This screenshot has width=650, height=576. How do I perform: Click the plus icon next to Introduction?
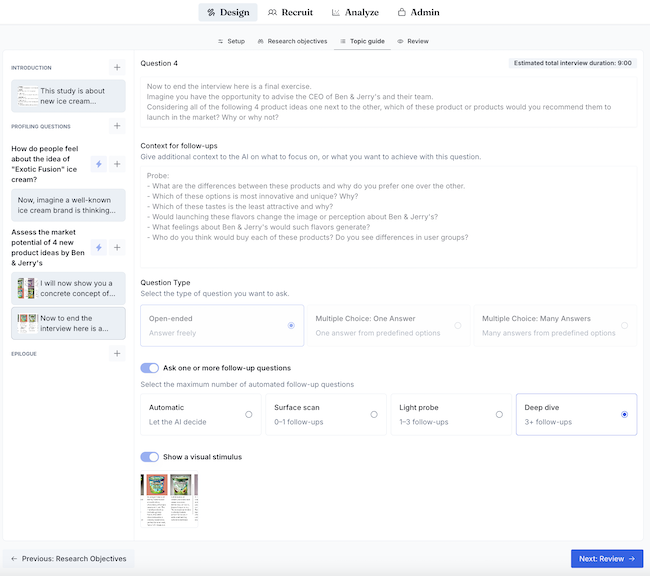(117, 68)
